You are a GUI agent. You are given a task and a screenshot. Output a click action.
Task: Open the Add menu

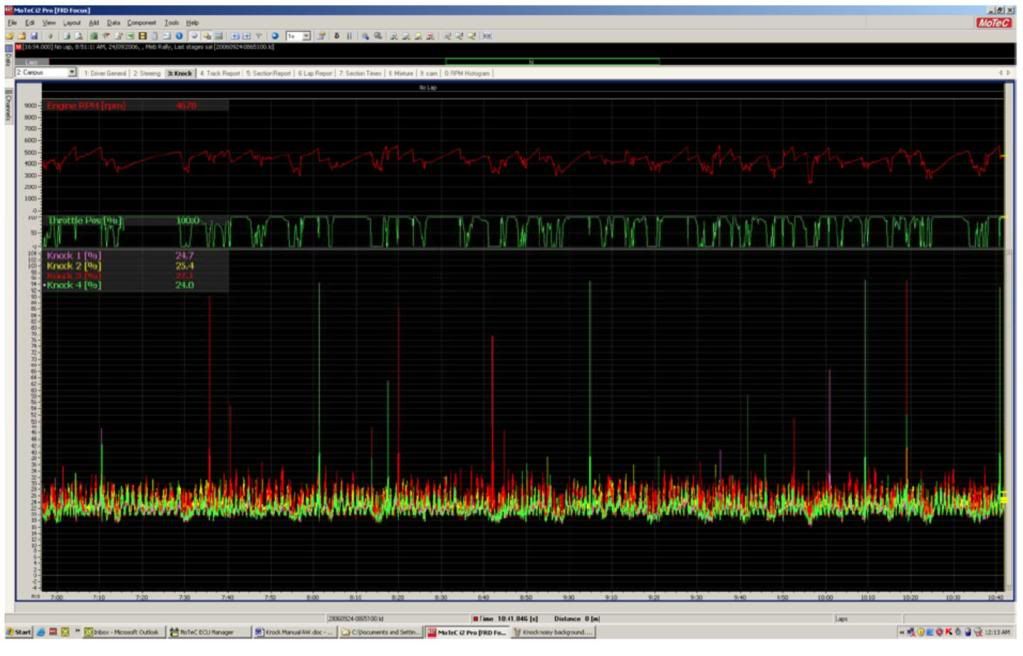tap(94, 23)
